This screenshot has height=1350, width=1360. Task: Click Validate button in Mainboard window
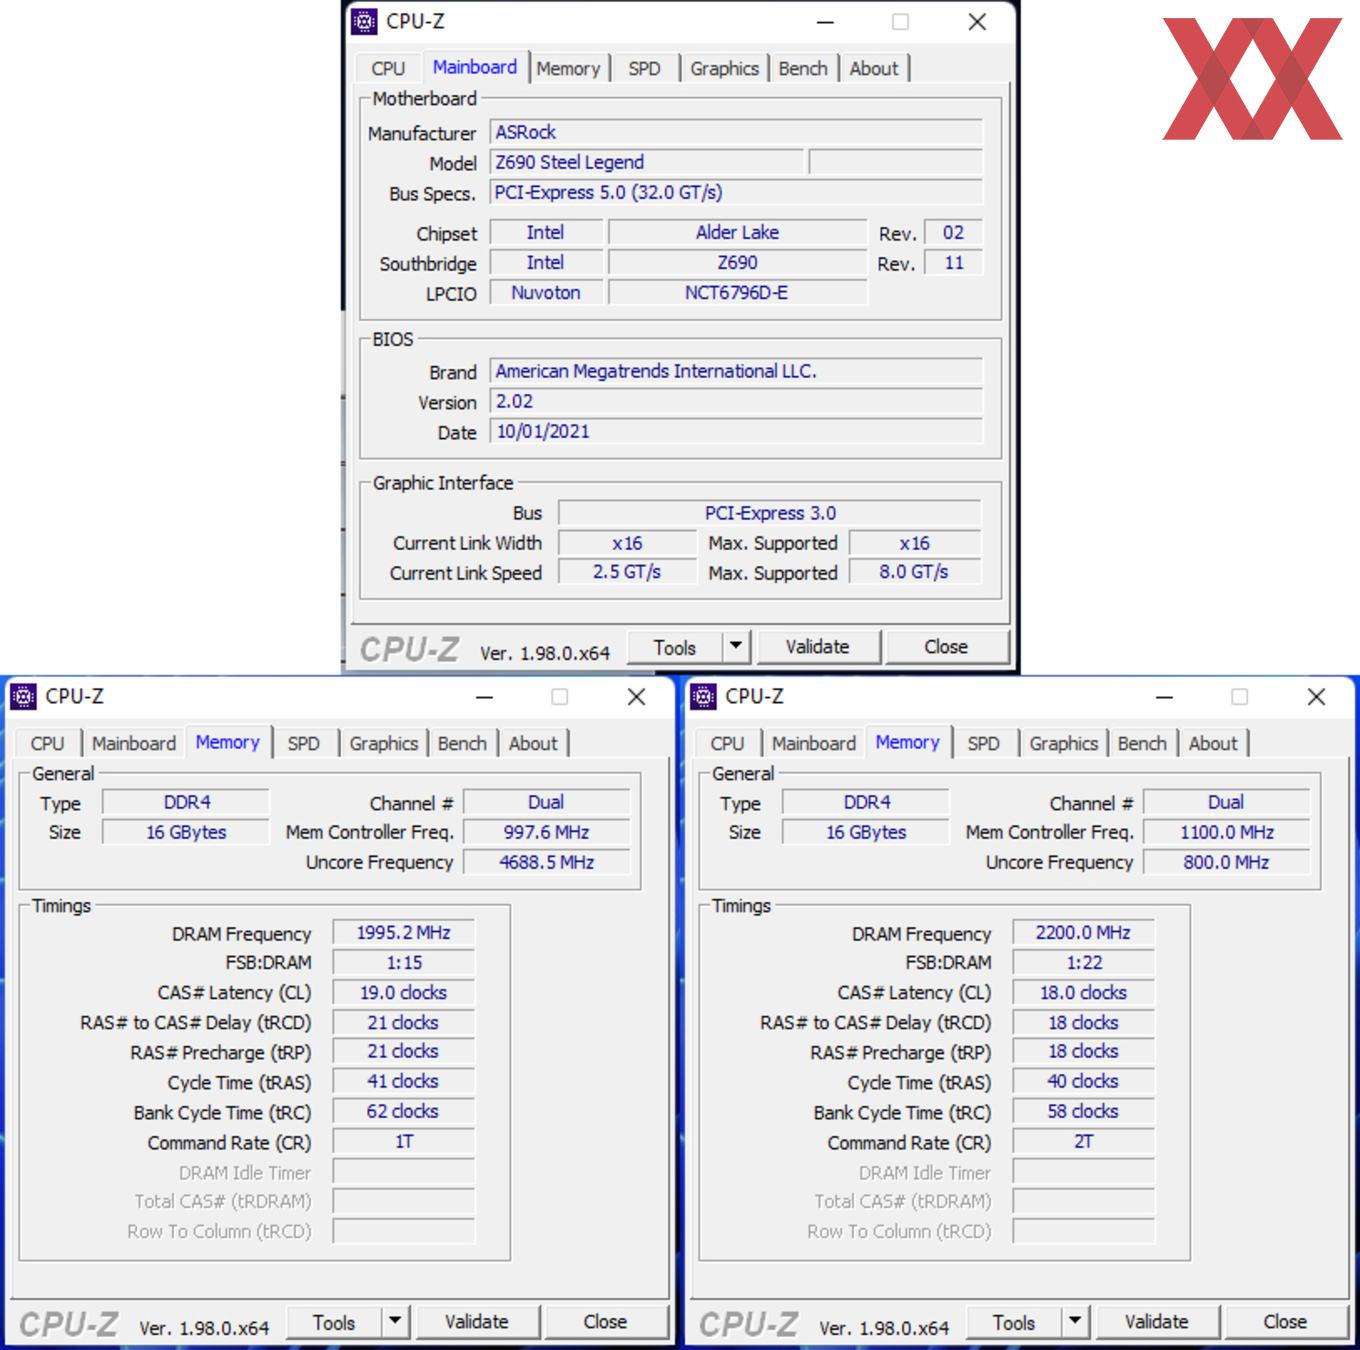pos(817,647)
